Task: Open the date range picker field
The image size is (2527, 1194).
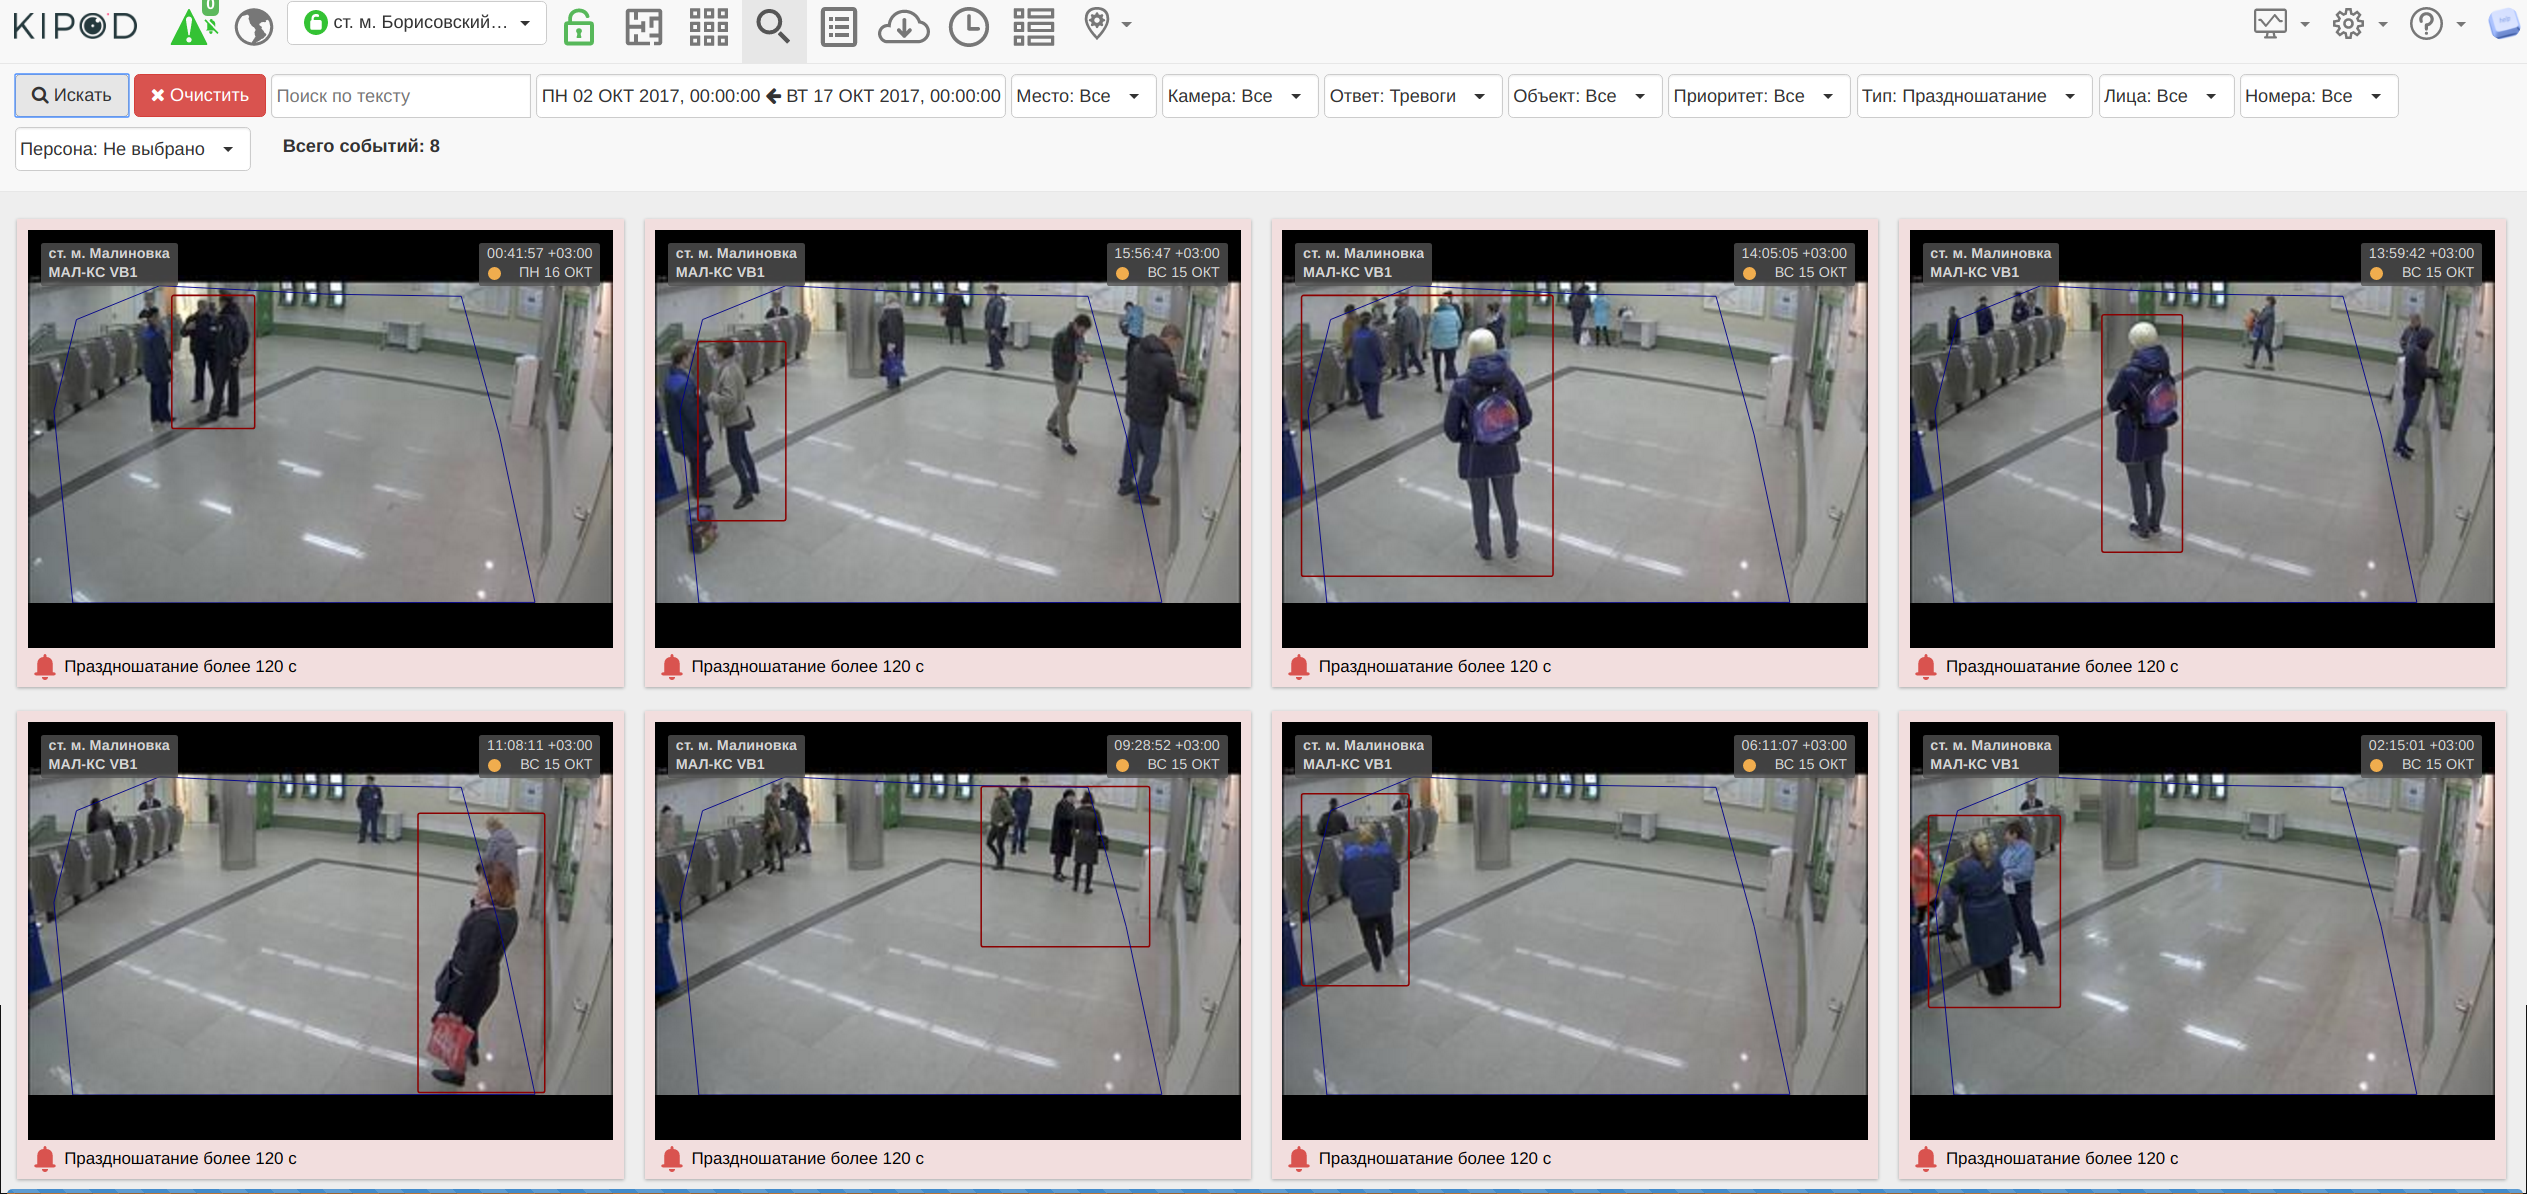Action: click(771, 96)
